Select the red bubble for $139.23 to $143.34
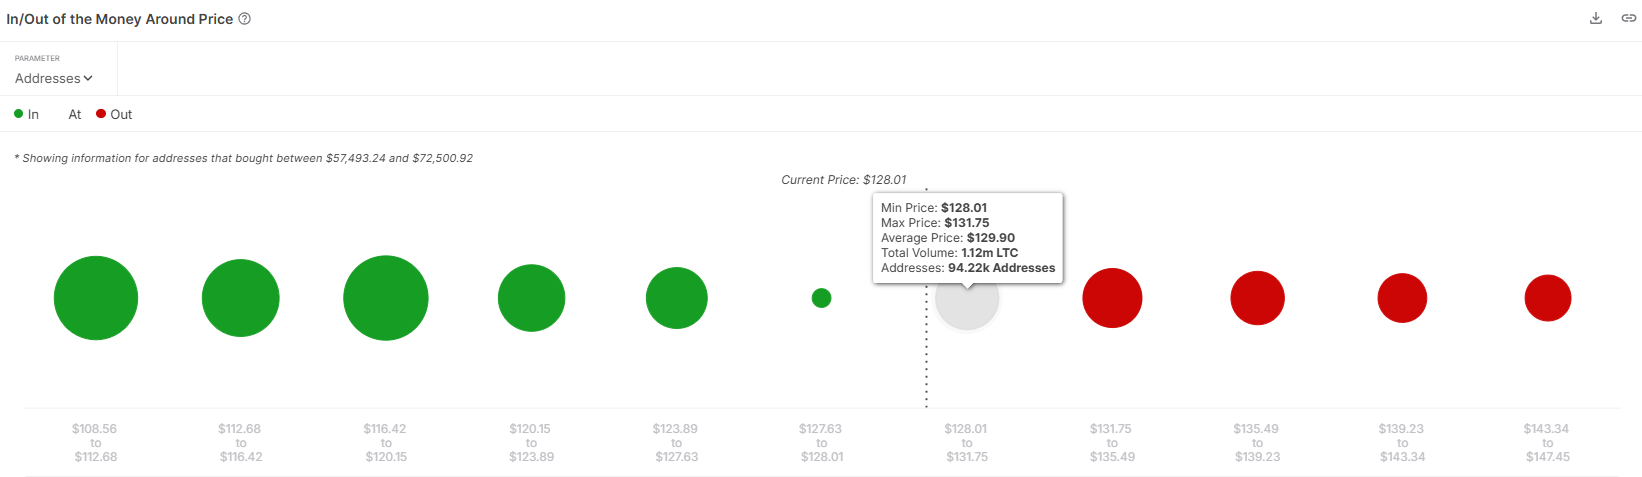Image resolution: width=1642 pixels, height=477 pixels. (1402, 298)
